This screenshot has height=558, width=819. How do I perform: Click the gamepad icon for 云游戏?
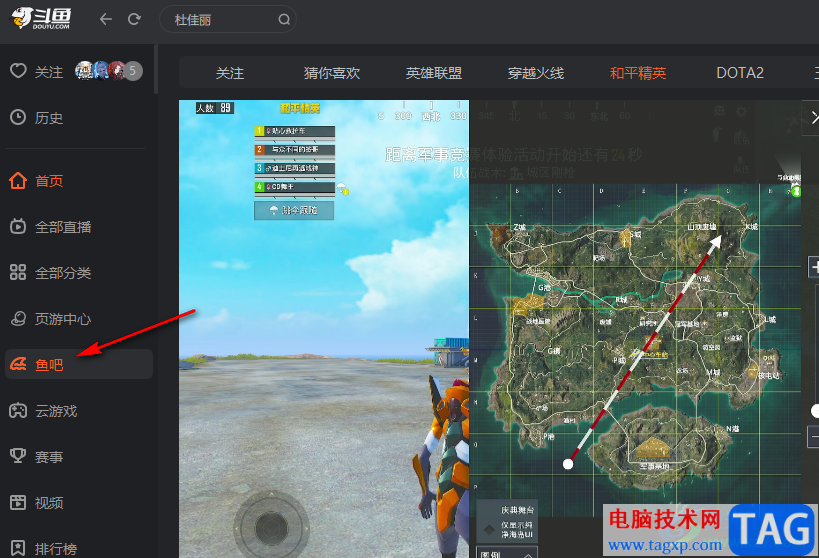(18, 410)
